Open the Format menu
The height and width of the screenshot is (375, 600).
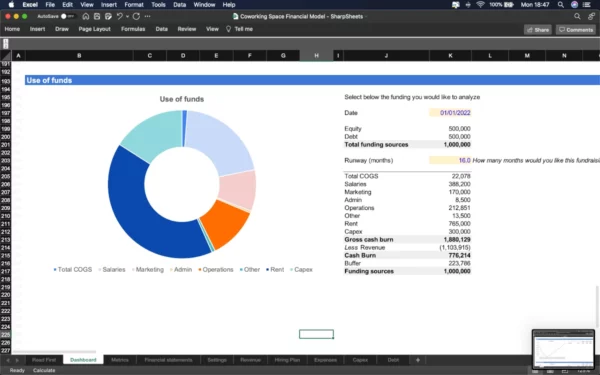pos(134,5)
